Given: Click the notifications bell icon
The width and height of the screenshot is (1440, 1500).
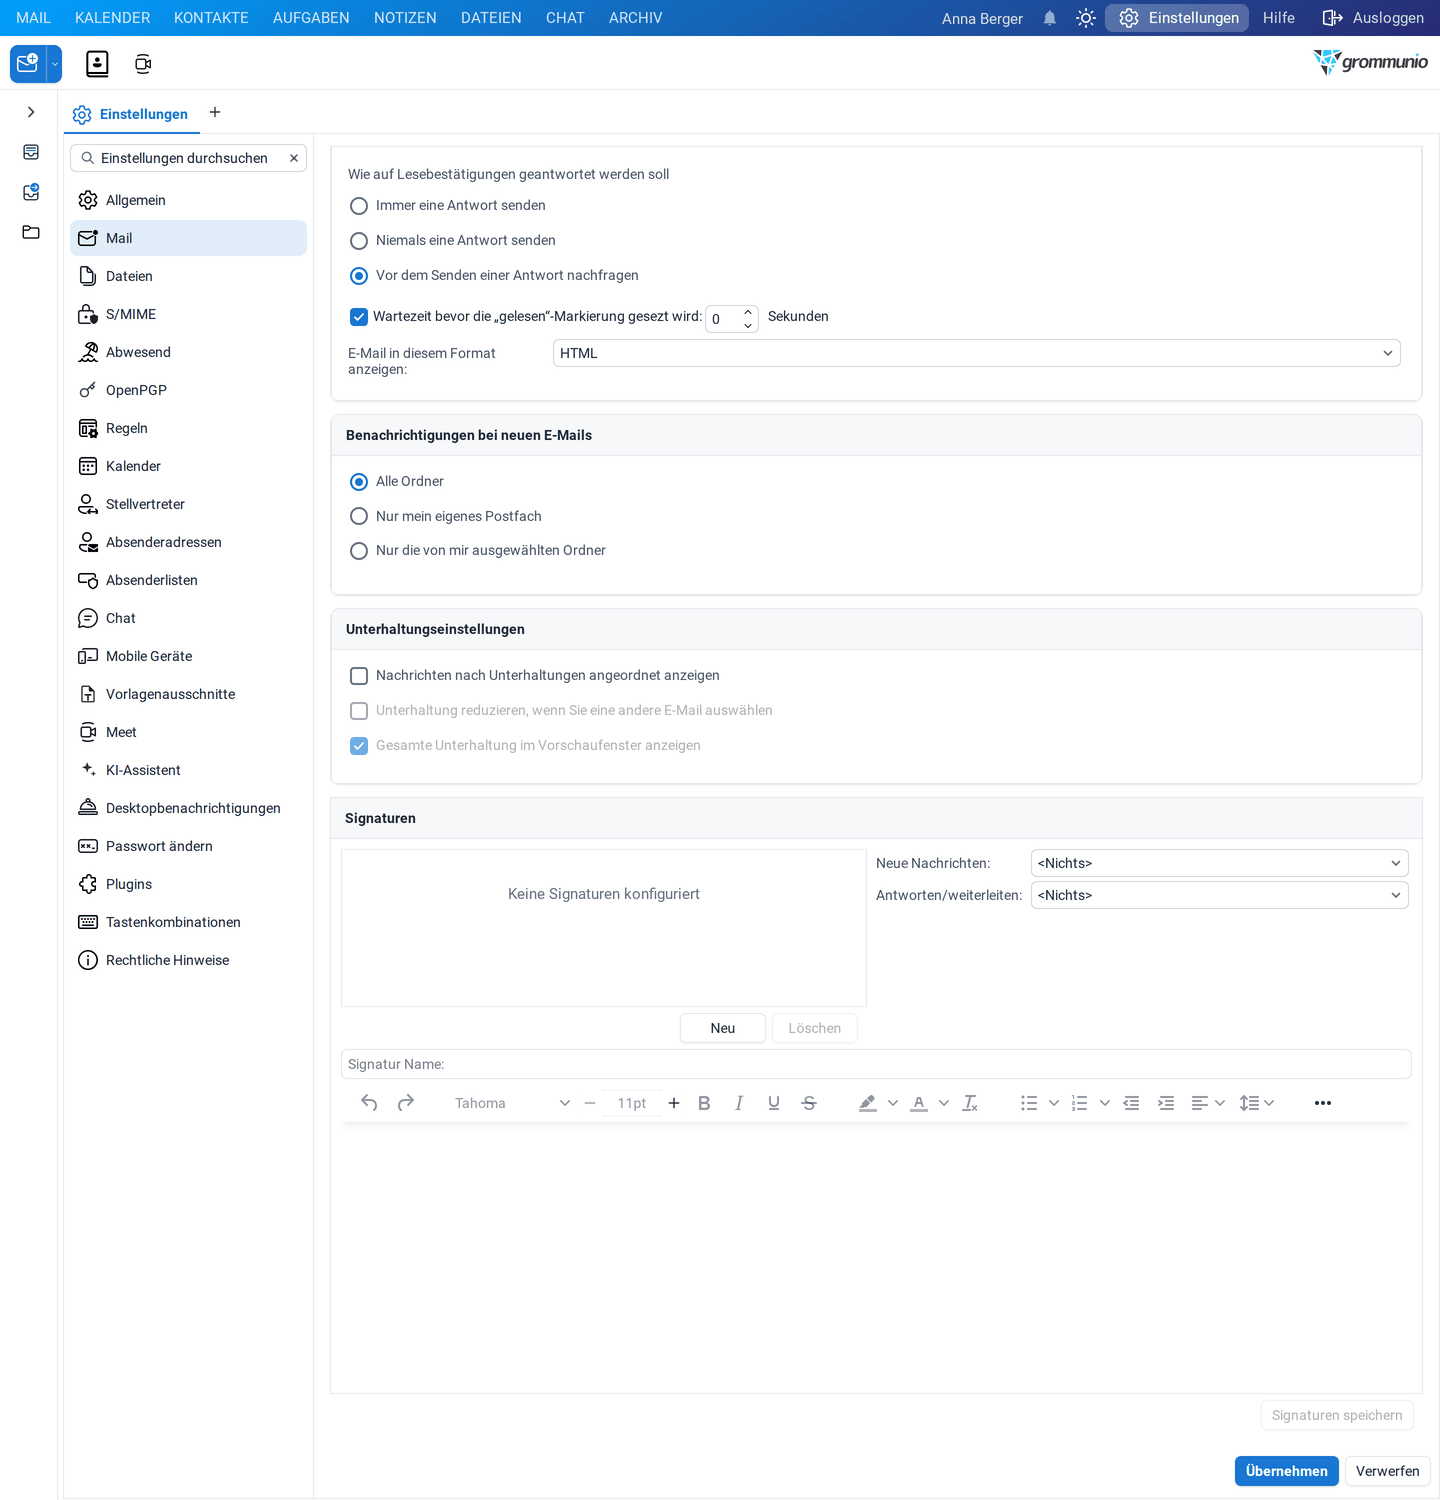Looking at the screenshot, I should (1050, 18).
